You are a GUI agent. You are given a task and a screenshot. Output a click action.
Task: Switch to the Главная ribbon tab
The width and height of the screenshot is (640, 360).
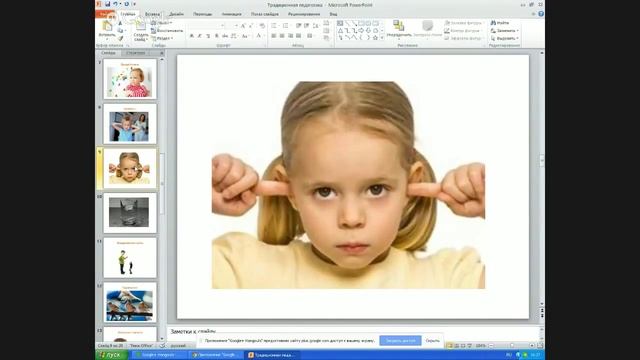coord(128,14)
